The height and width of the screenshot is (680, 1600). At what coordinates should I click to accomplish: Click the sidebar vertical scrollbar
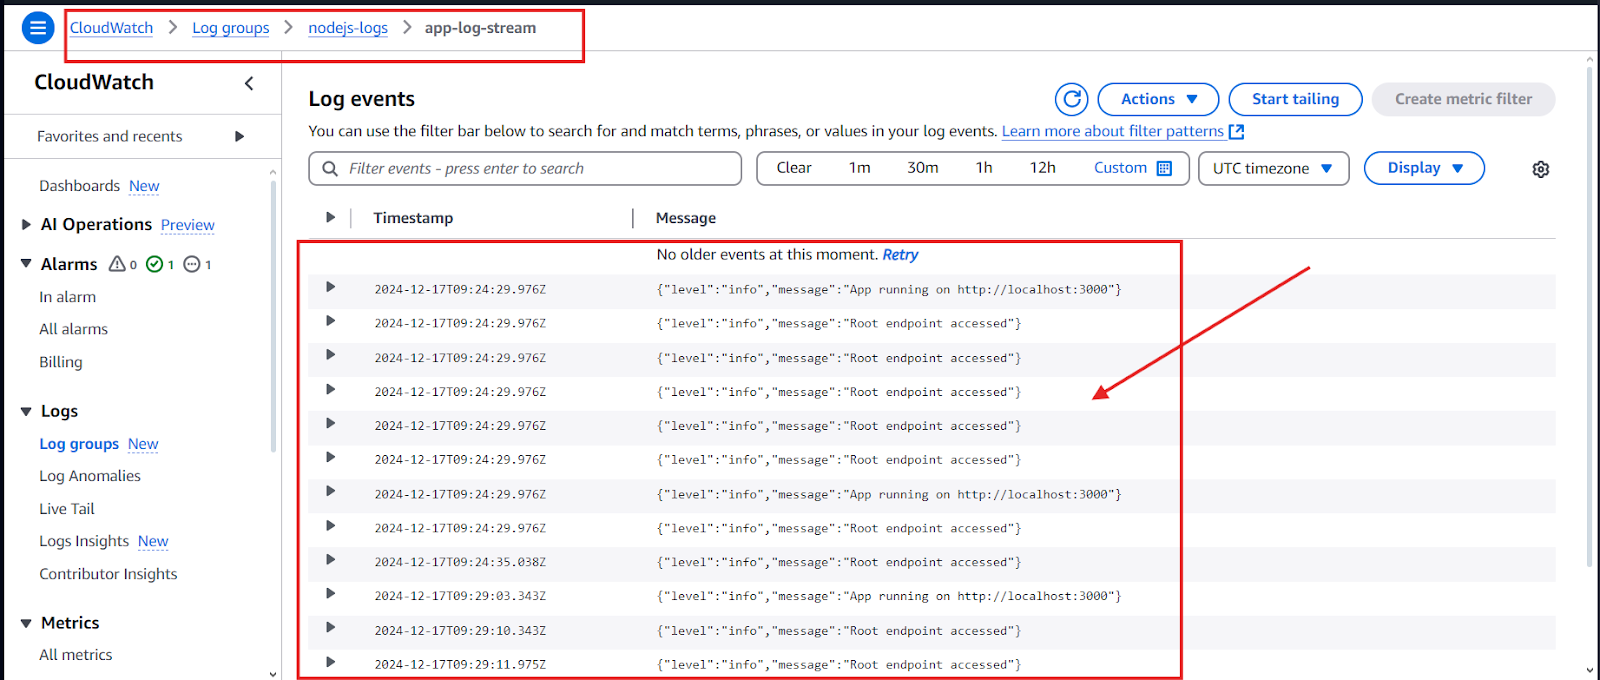point(273,315)
